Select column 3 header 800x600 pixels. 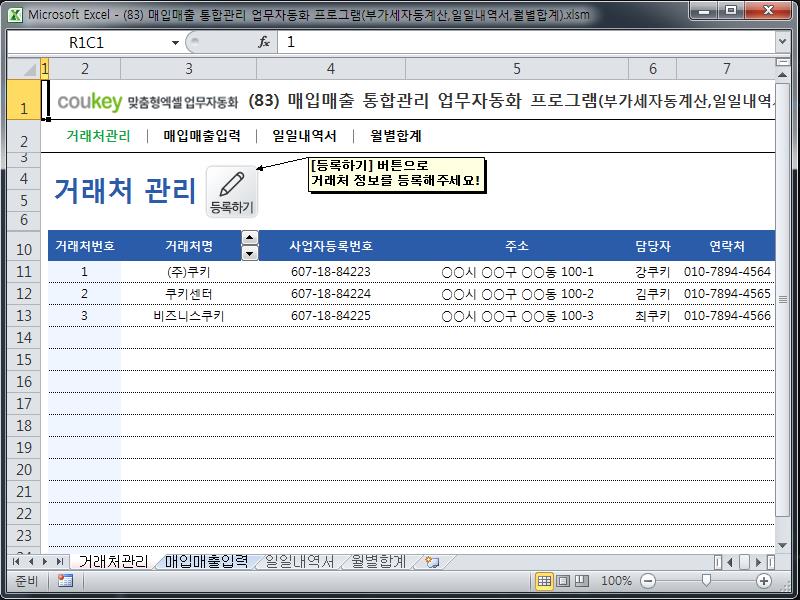pos(189,68)
